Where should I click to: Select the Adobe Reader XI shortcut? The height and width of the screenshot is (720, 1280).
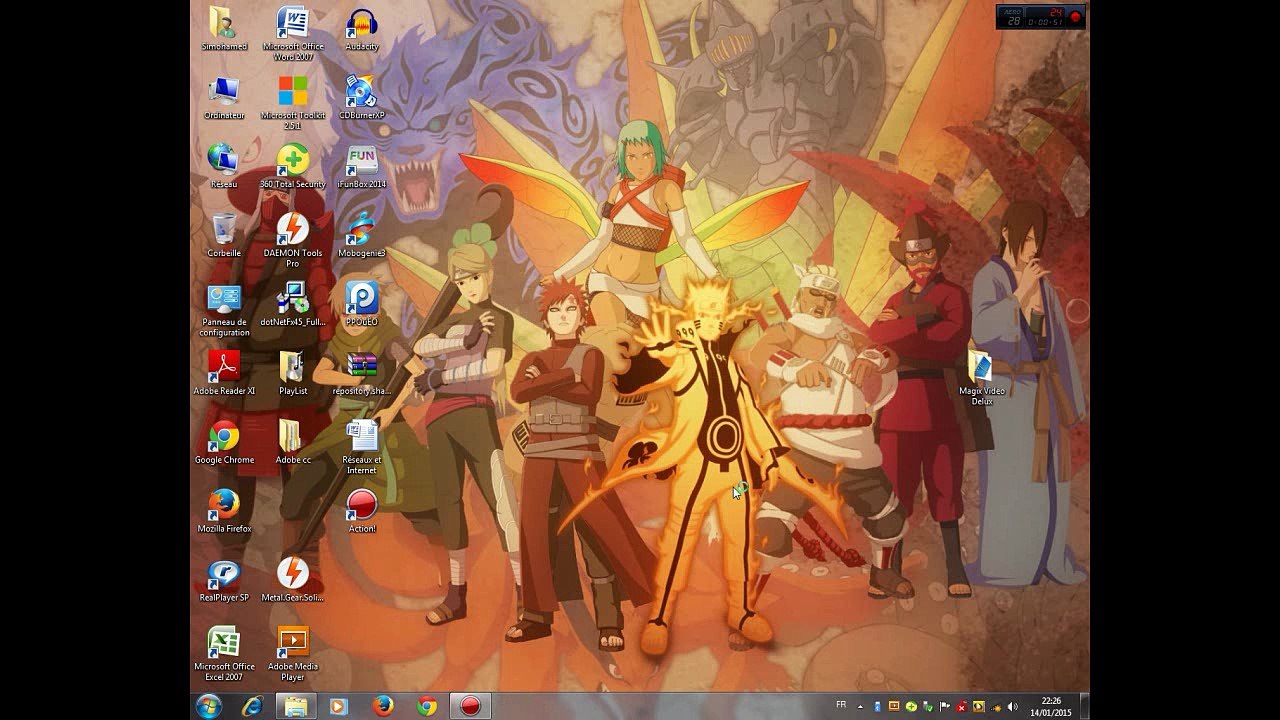(x=224, y=373)
